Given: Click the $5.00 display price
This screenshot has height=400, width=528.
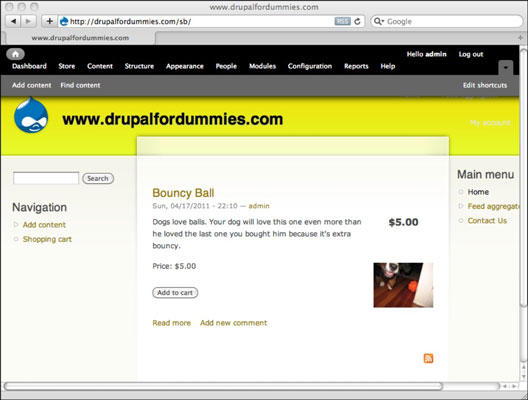Looking at the screenshot, I should (403, 222).
